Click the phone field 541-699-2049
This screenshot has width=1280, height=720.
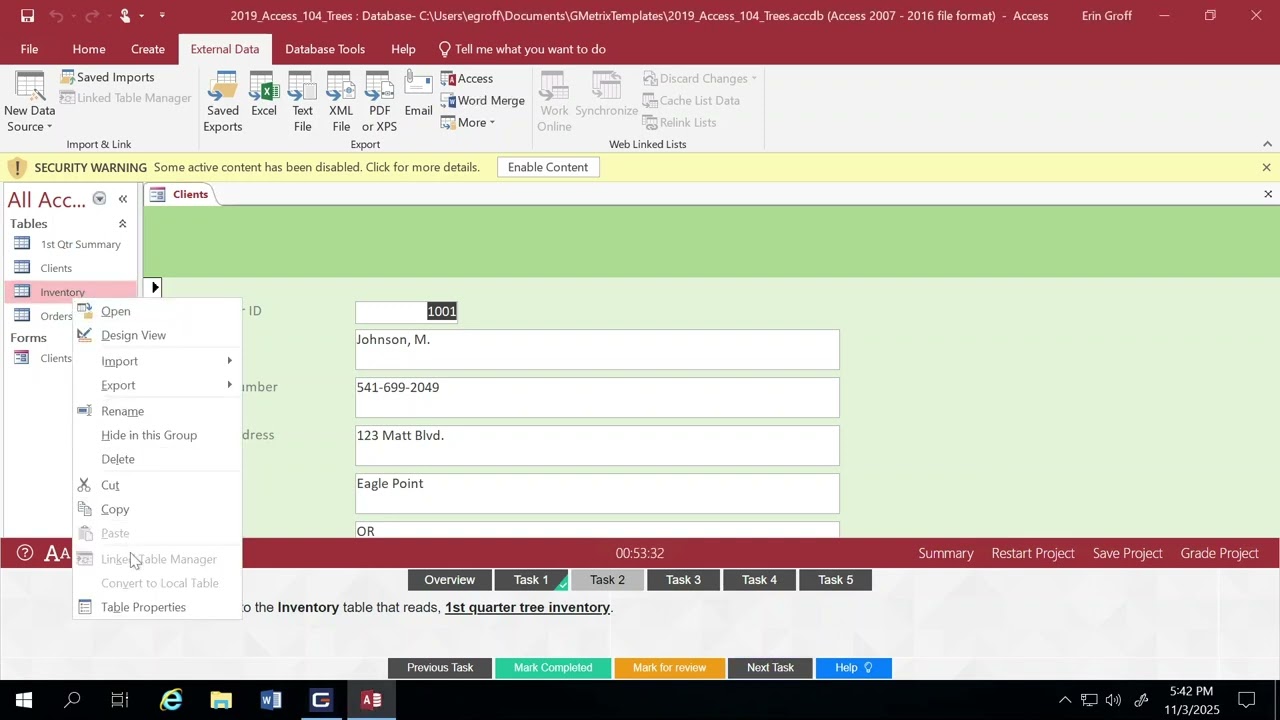point(597,397)
